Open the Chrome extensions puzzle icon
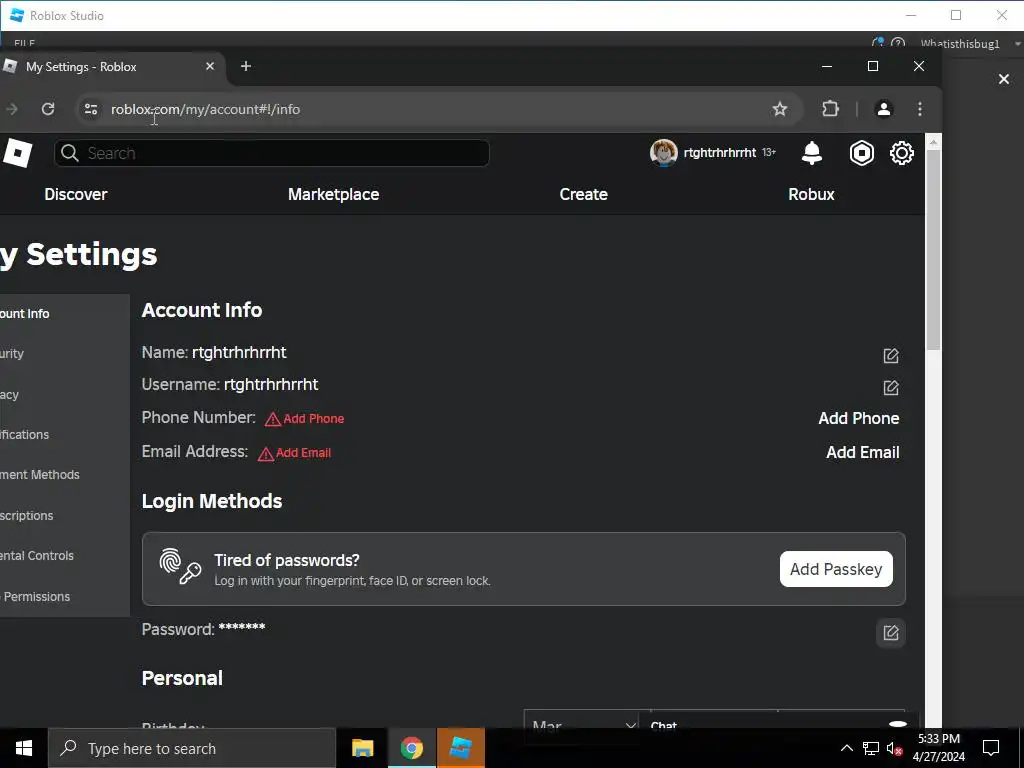This screenshot has height=768, width=1024. [830, 109]
